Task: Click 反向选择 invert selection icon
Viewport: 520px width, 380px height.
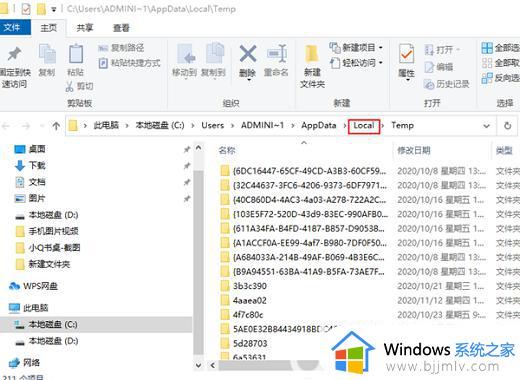Action: [x=487, y=78]
